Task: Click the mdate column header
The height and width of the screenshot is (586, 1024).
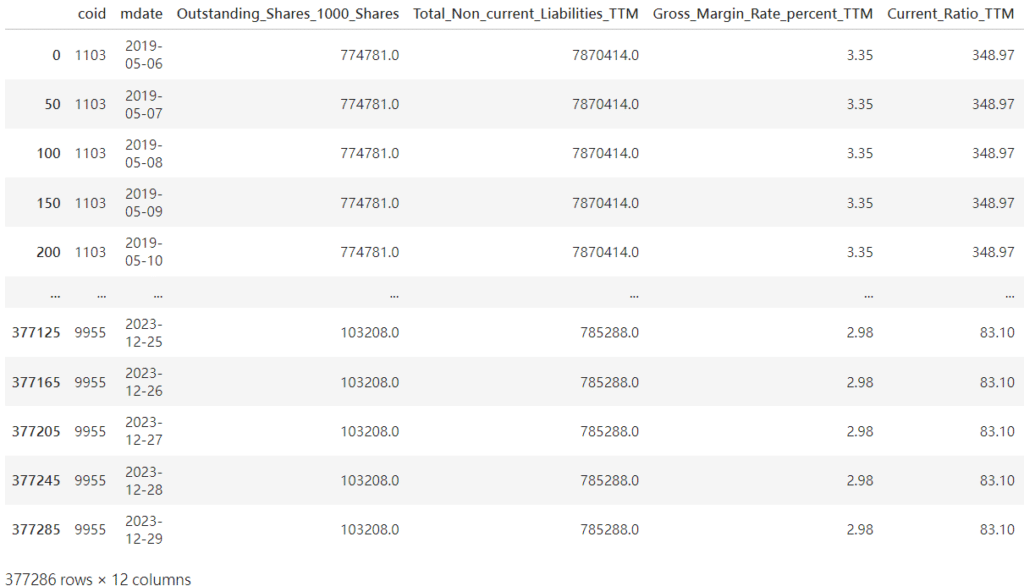Action: pos(141,15)
